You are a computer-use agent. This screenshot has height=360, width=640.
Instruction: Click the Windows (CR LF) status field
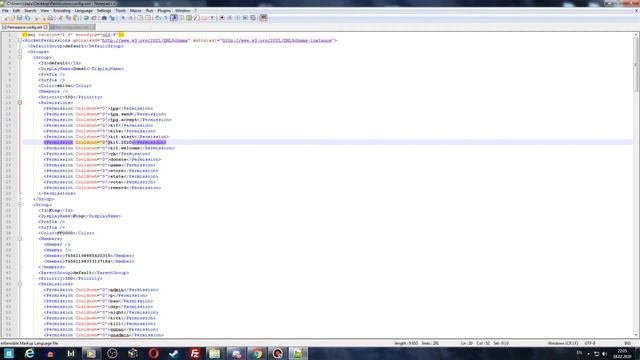[563, 343]
